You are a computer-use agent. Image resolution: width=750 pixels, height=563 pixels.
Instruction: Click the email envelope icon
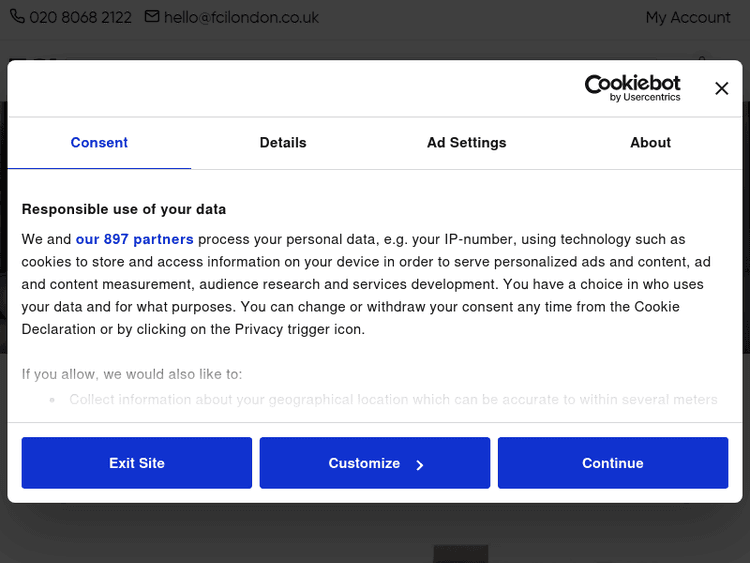pos(152,17)
